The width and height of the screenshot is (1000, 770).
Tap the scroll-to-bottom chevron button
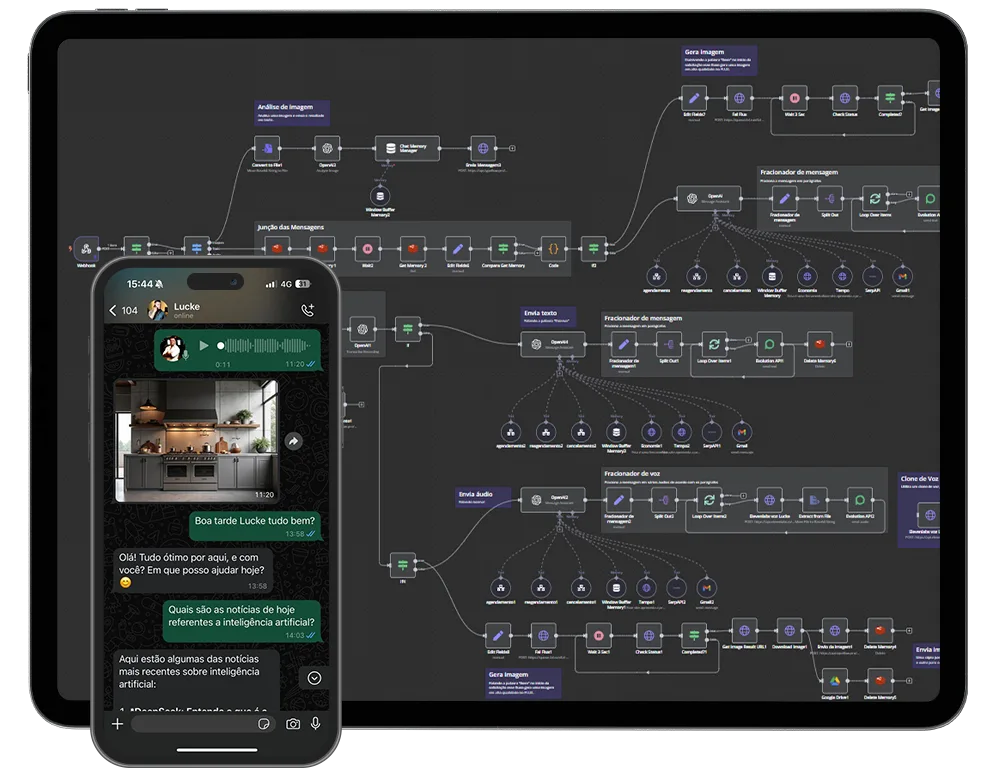click(x=314, y=677)
